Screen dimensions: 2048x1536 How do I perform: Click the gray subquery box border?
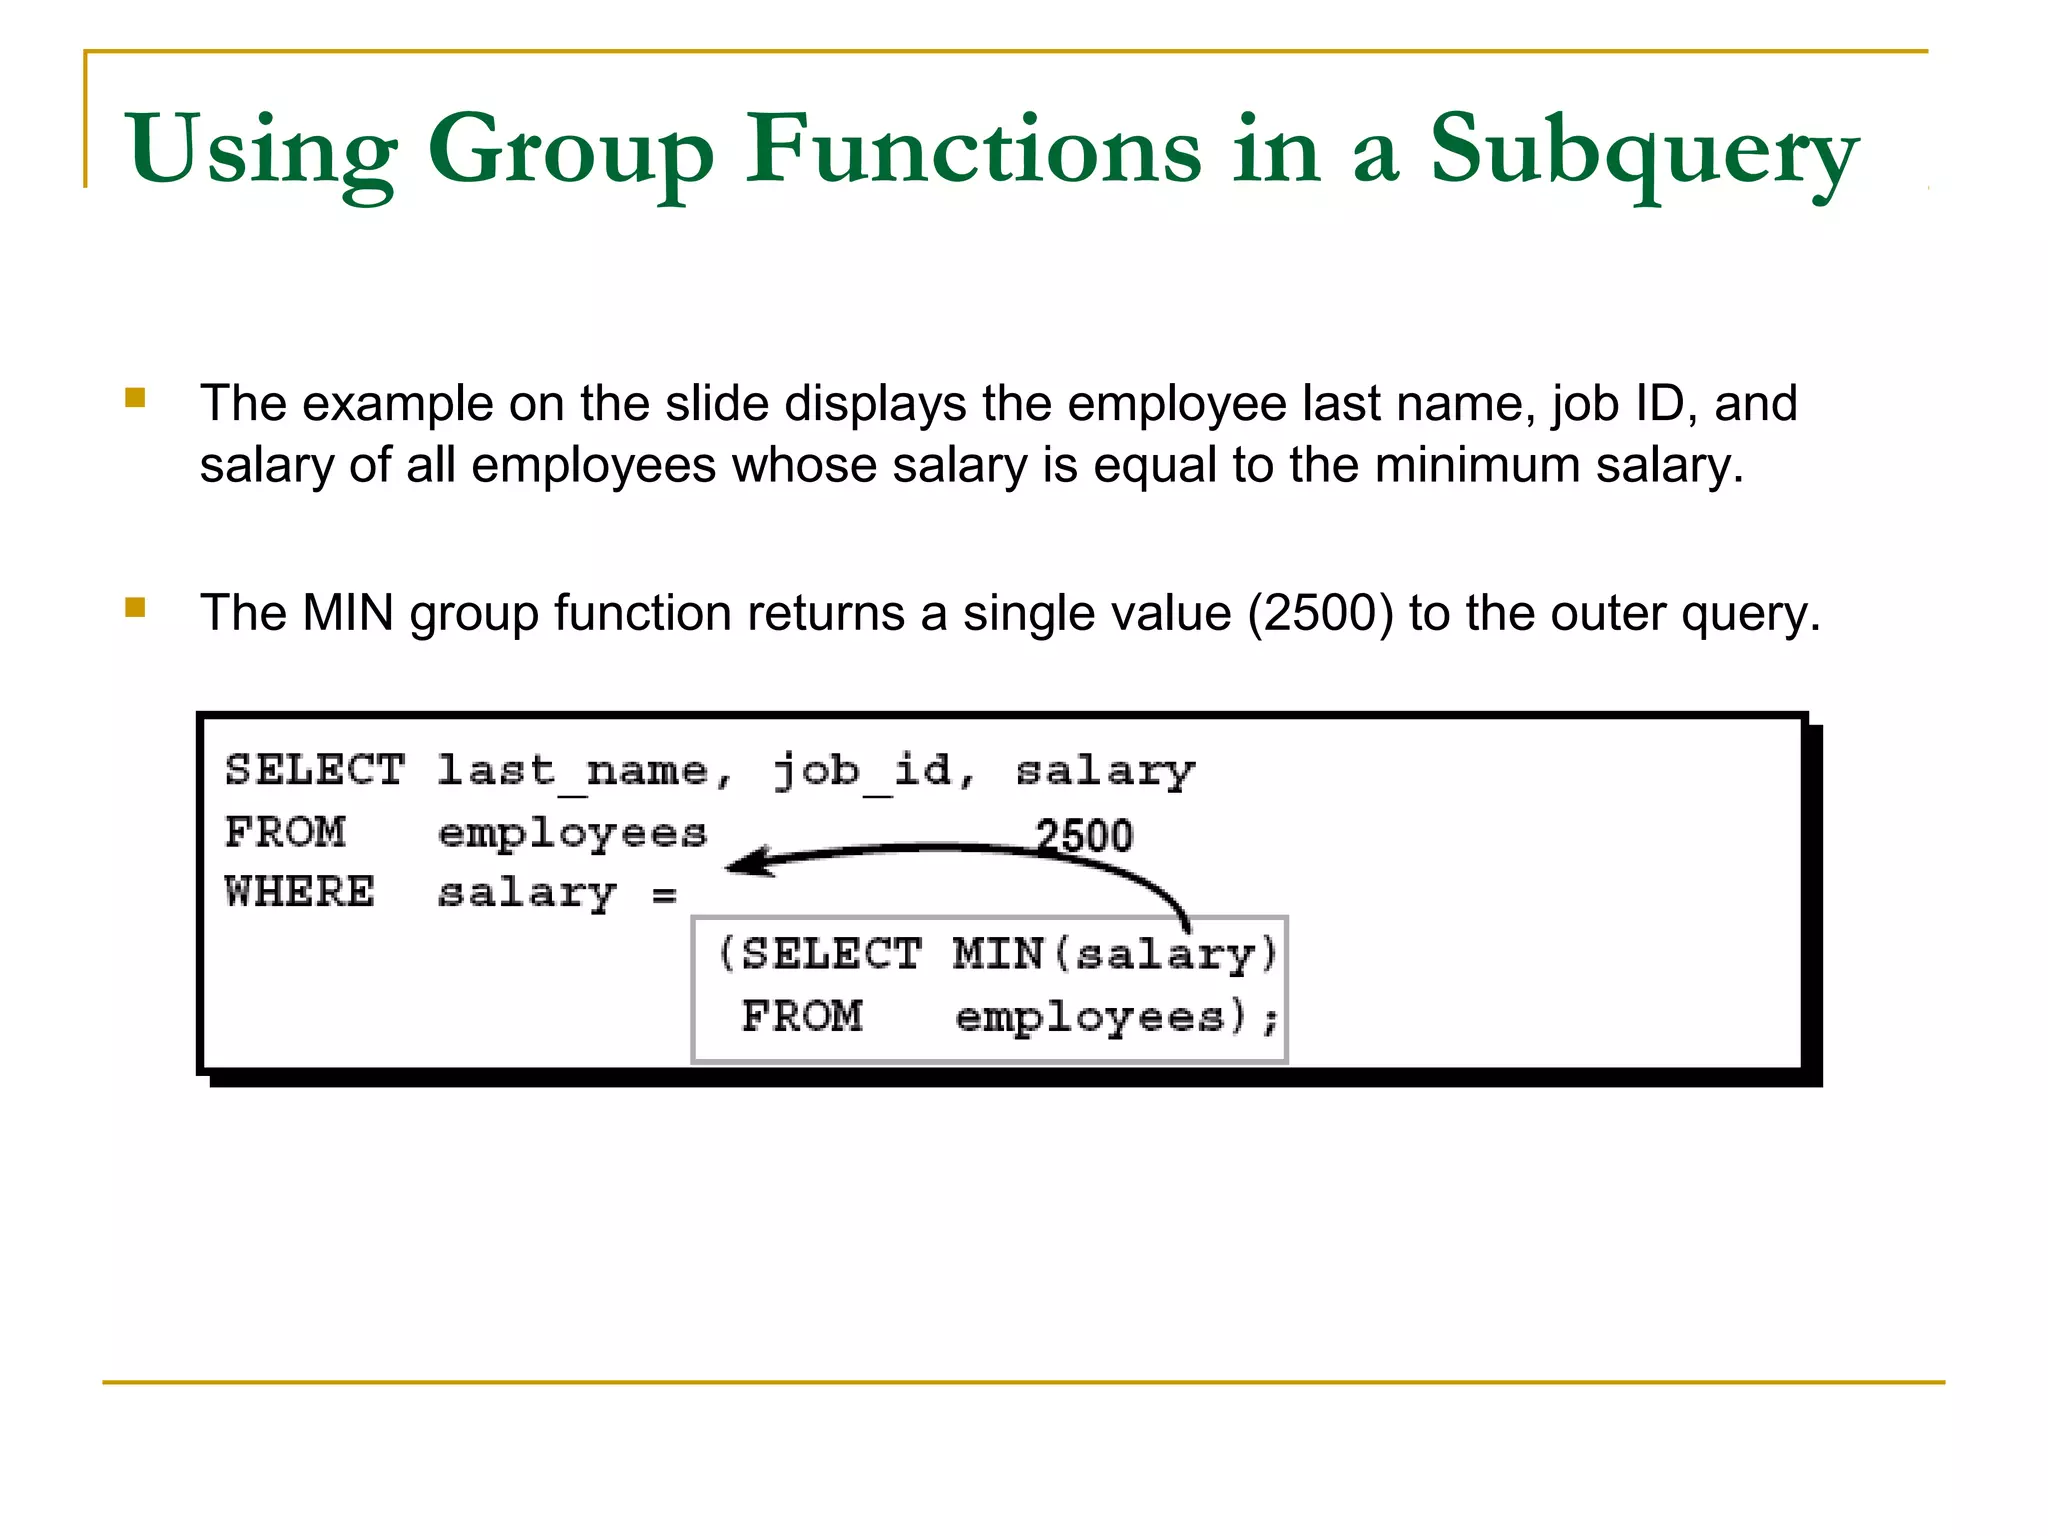694,990
